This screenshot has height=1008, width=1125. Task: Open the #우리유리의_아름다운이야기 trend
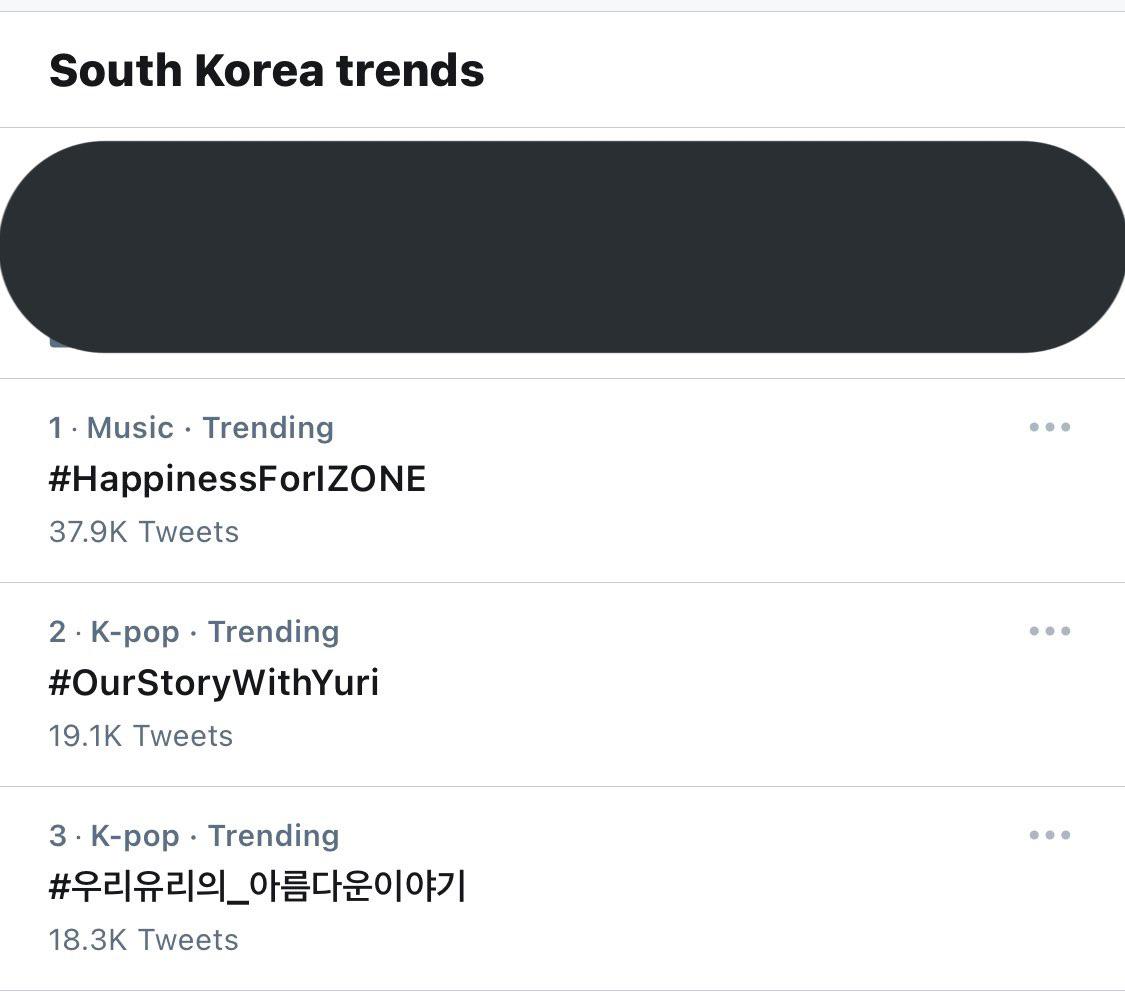258,887
